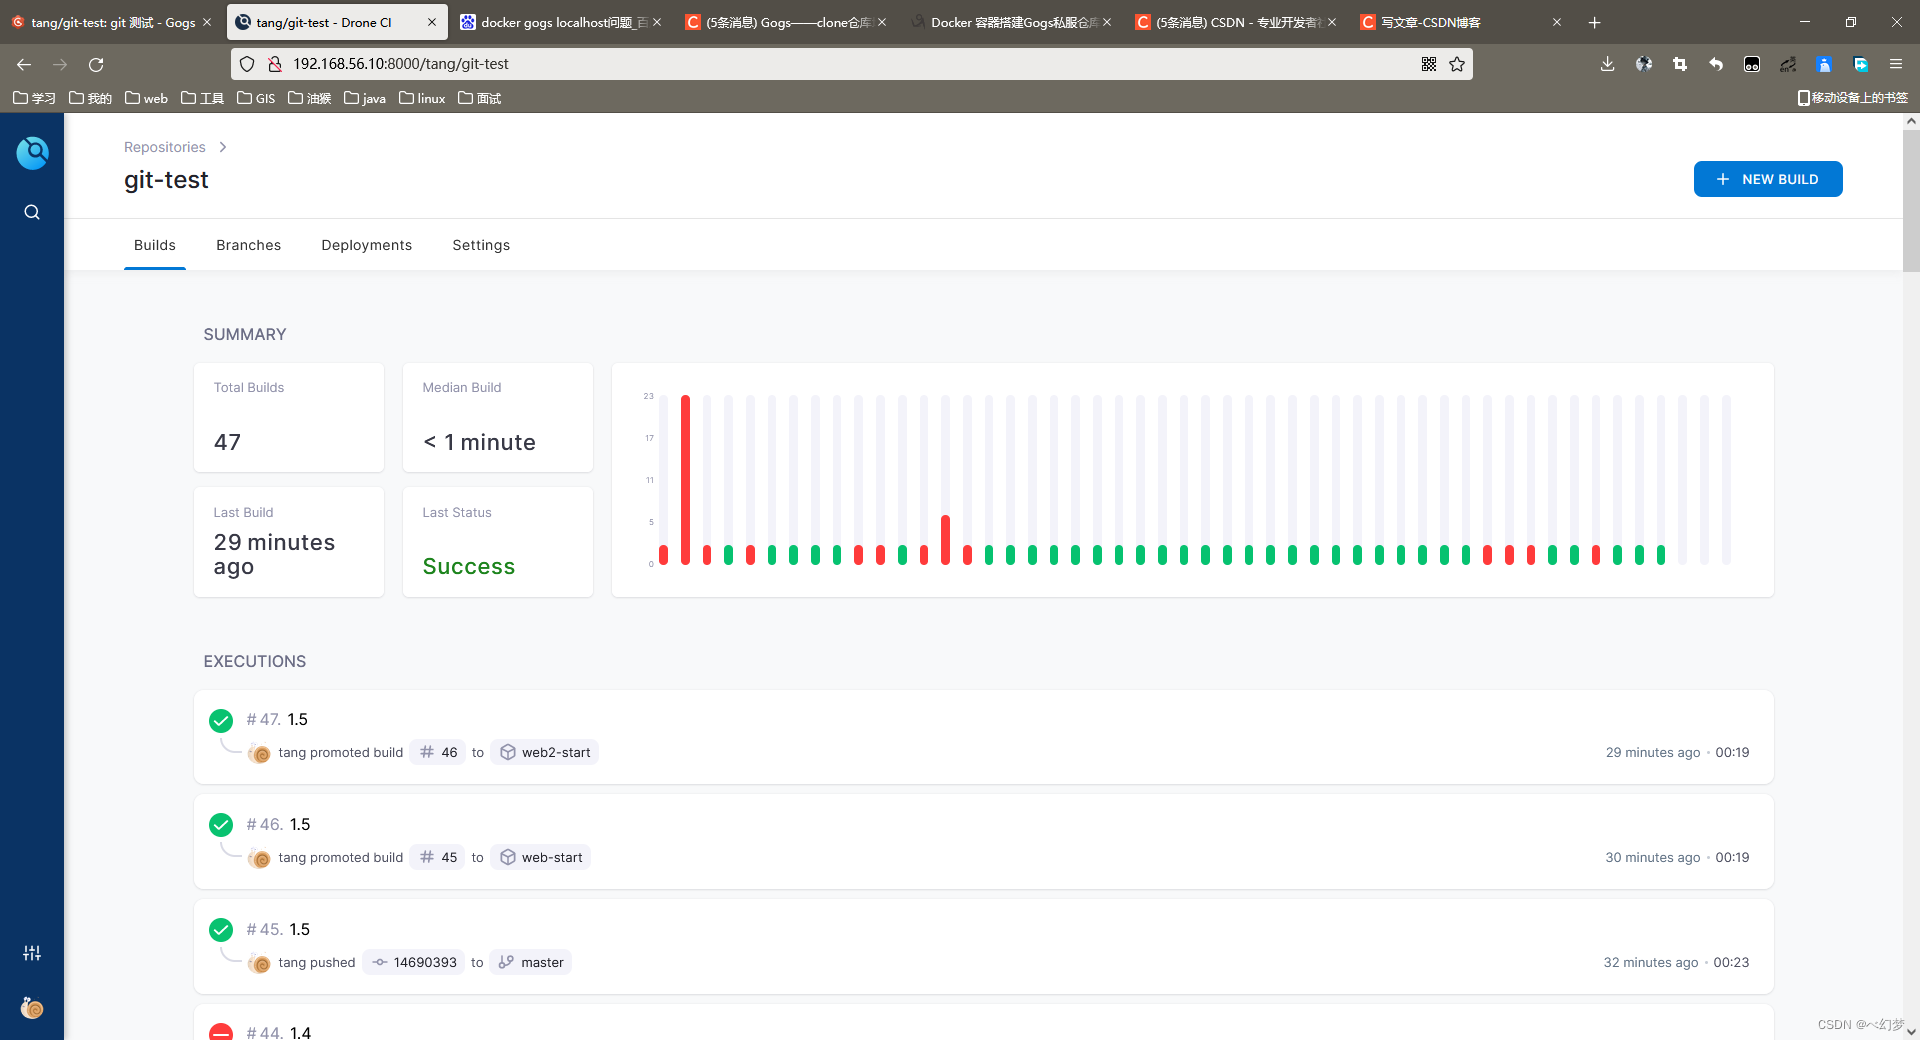
Task: Close the tang/git-test Drone CI tab
Action: [x=432, y=22]
